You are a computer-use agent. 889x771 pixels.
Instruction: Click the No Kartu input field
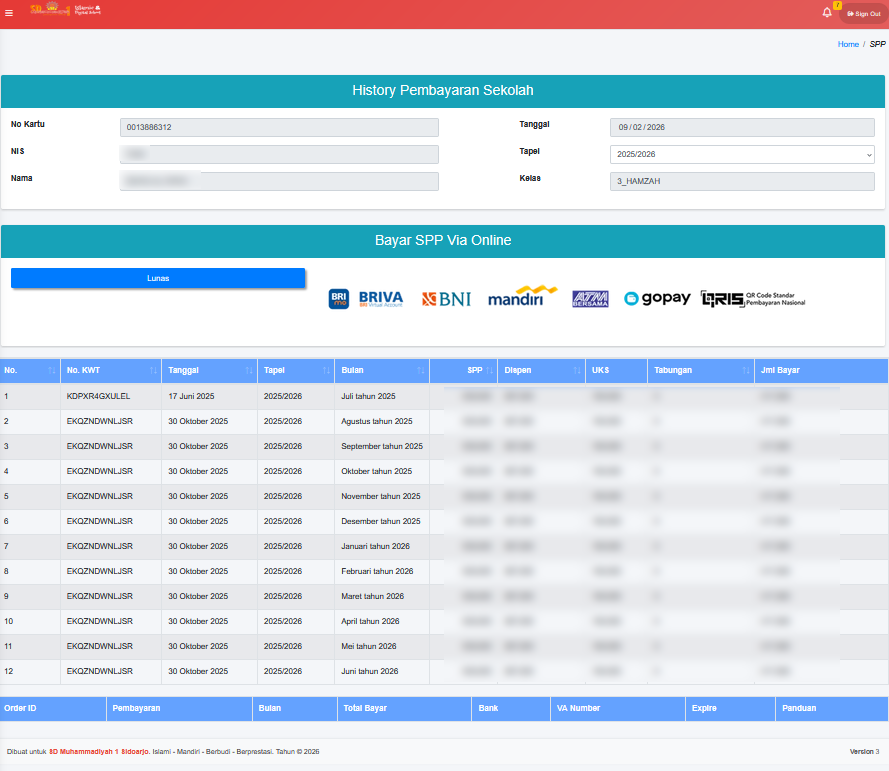(x=279, y=128)
